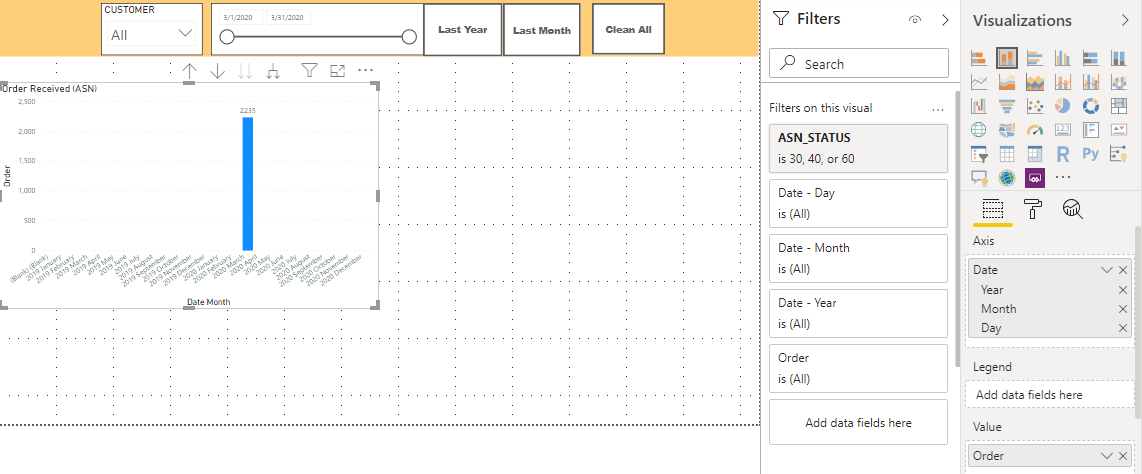Select the R script visual
Screen dimensions: 1142x474
click(1063, 154)
